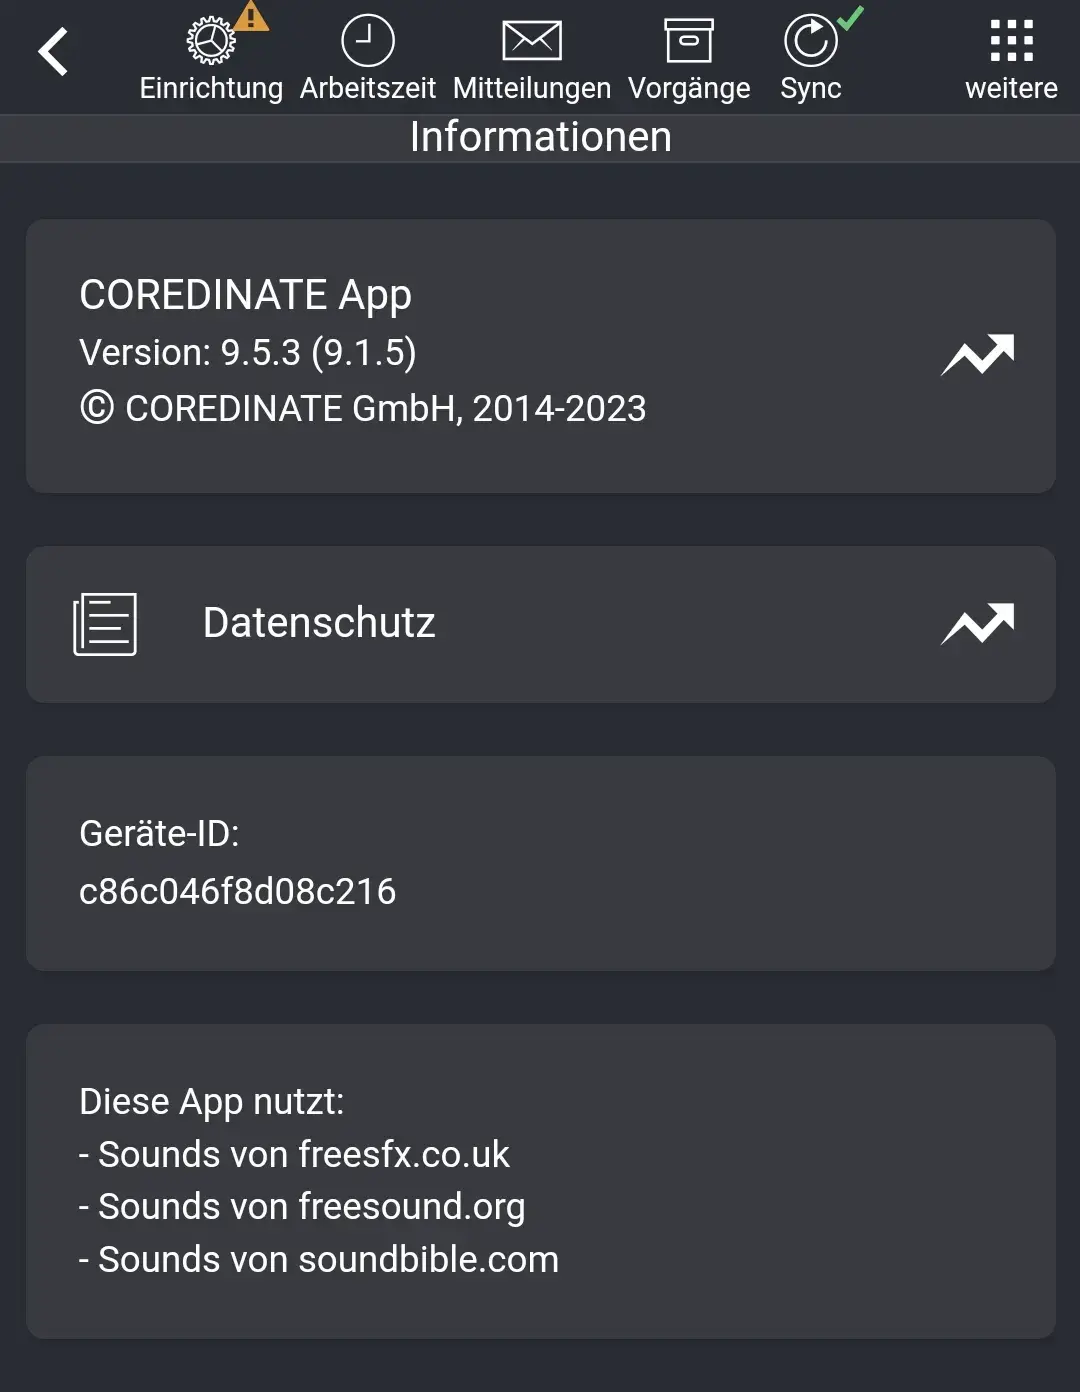This screenshot has width=1080, height=1392.
Task: Open Mitteilungen via the envelope icon
Action: [x=531, y=40]
